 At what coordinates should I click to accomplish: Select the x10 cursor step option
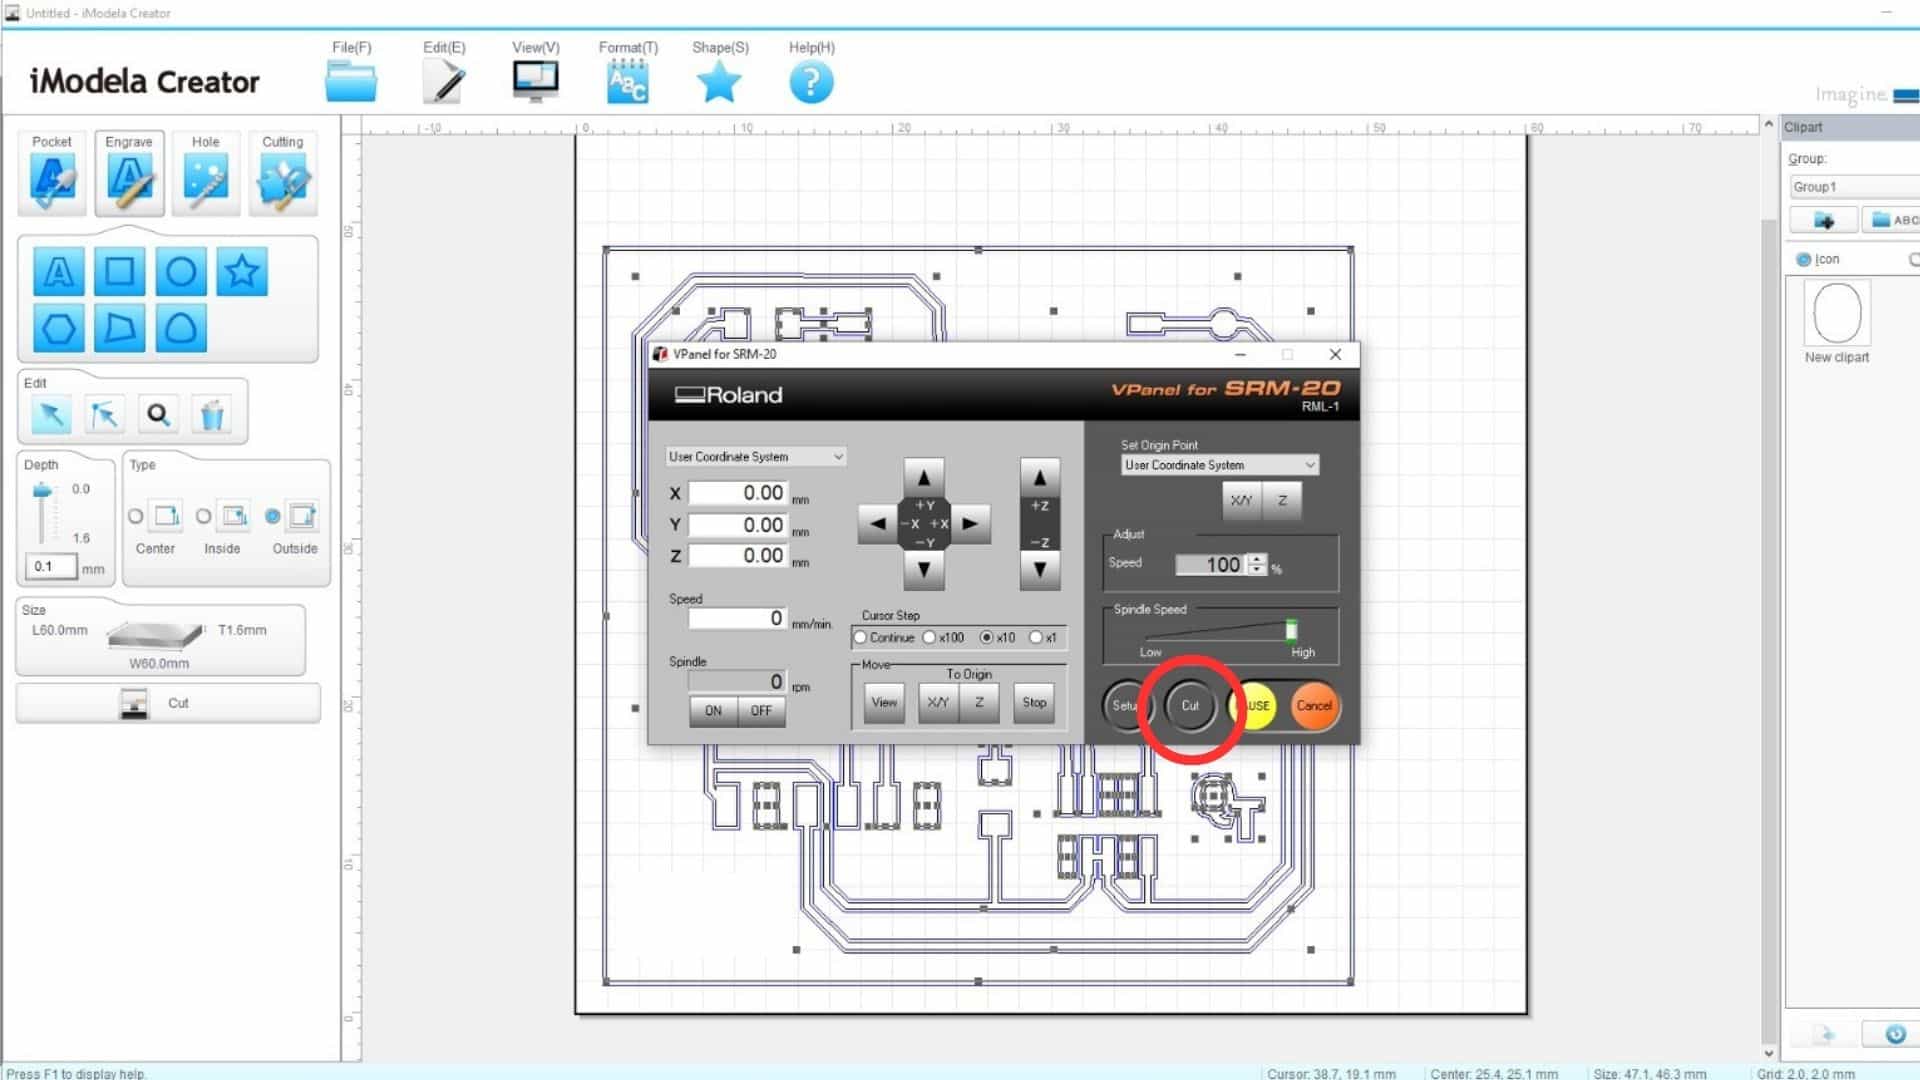point(986,638)
